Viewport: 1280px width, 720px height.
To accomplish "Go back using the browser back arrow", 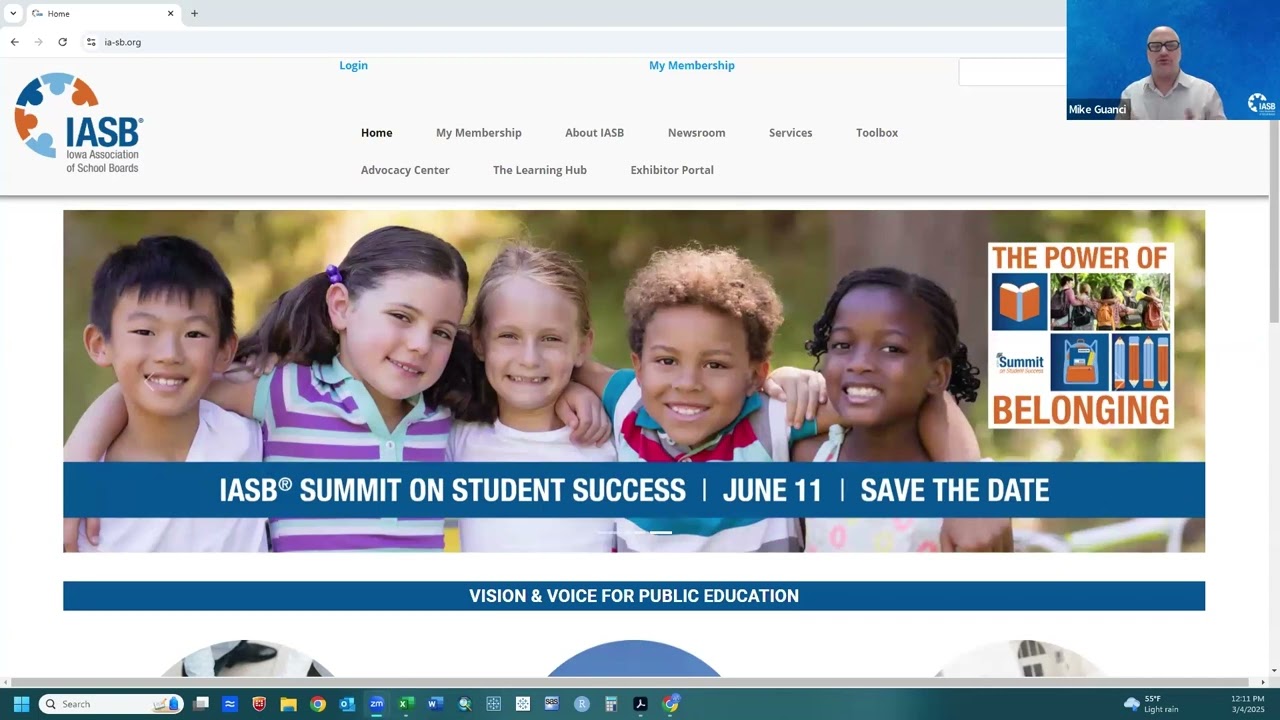I will point(14,42).
